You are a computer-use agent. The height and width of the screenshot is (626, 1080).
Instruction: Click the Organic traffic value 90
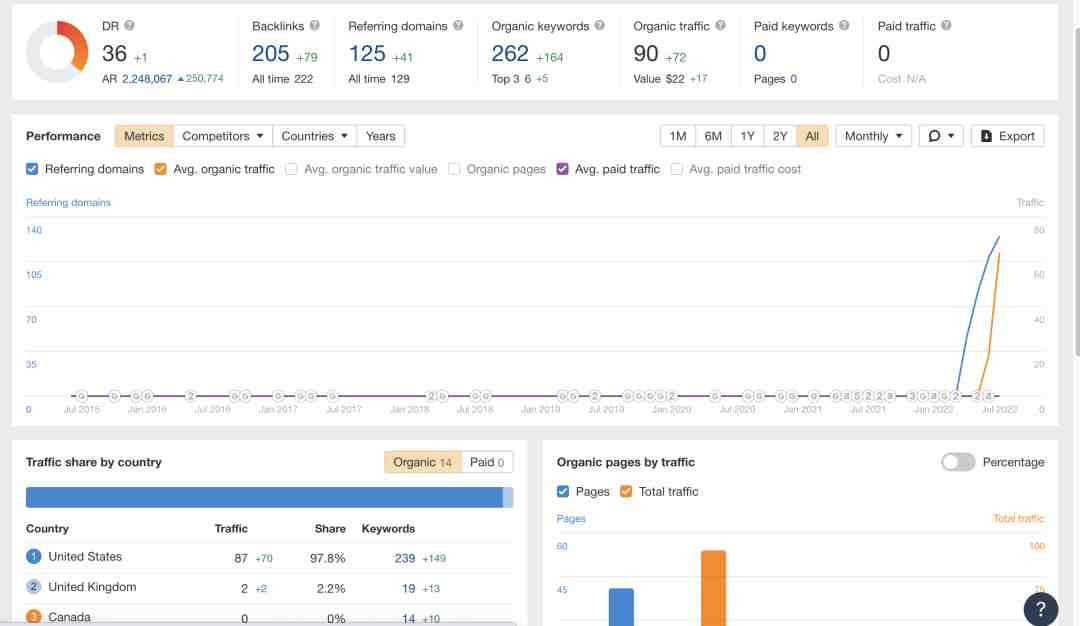coord(646,53)
